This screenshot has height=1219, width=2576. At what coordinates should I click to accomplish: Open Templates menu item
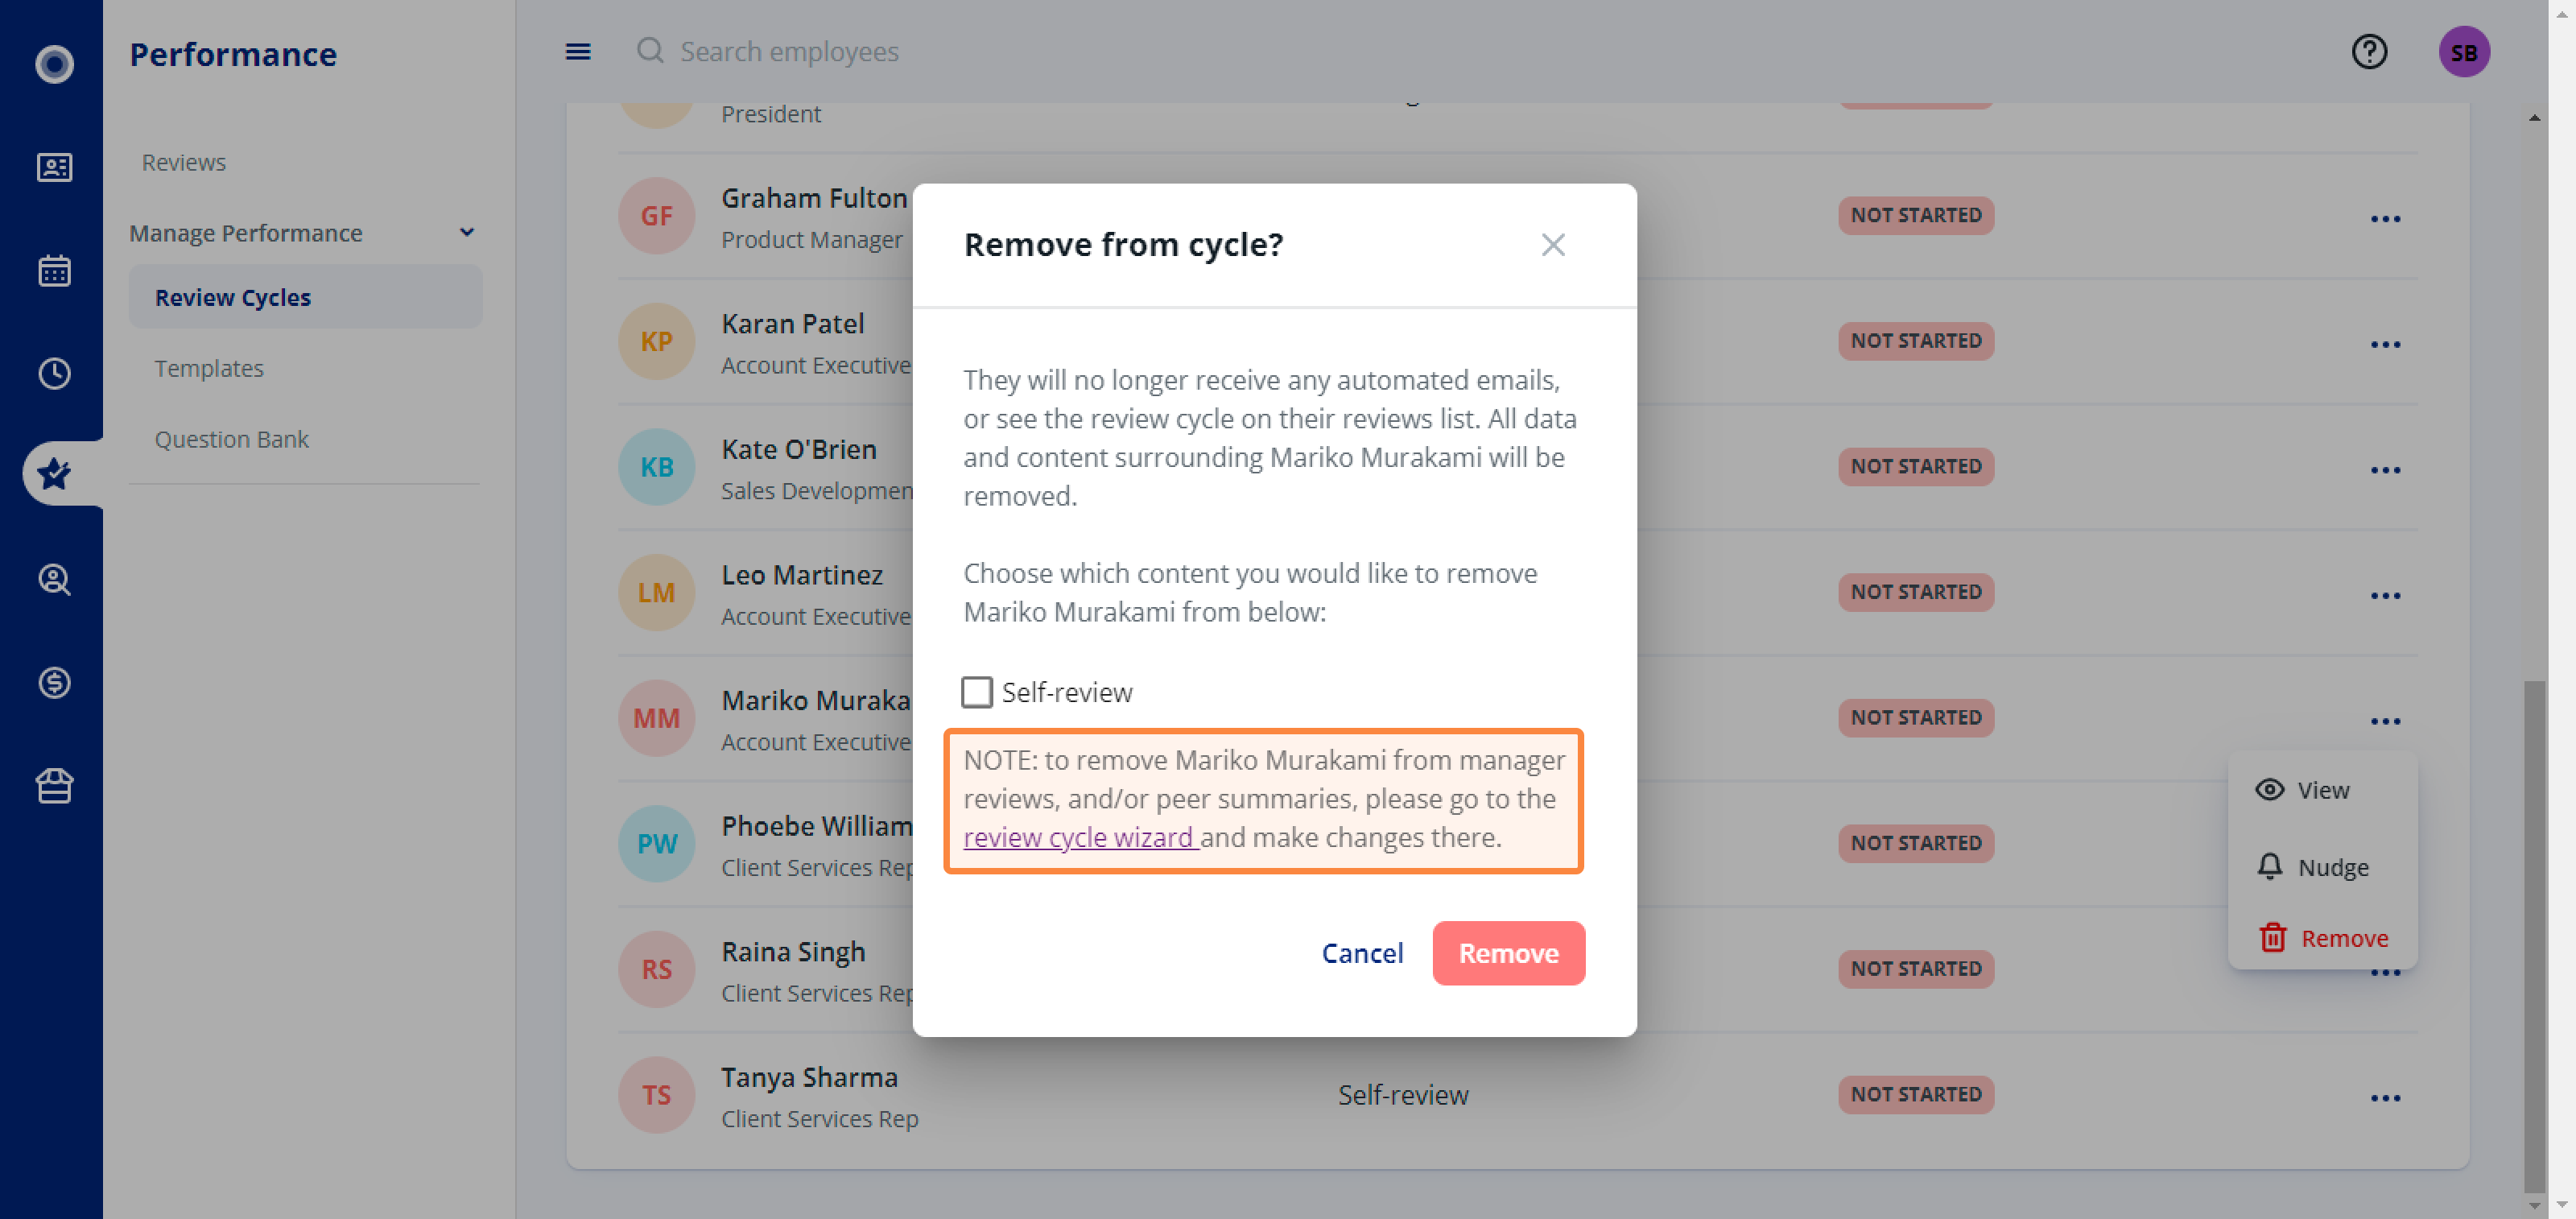pos(209,368)
